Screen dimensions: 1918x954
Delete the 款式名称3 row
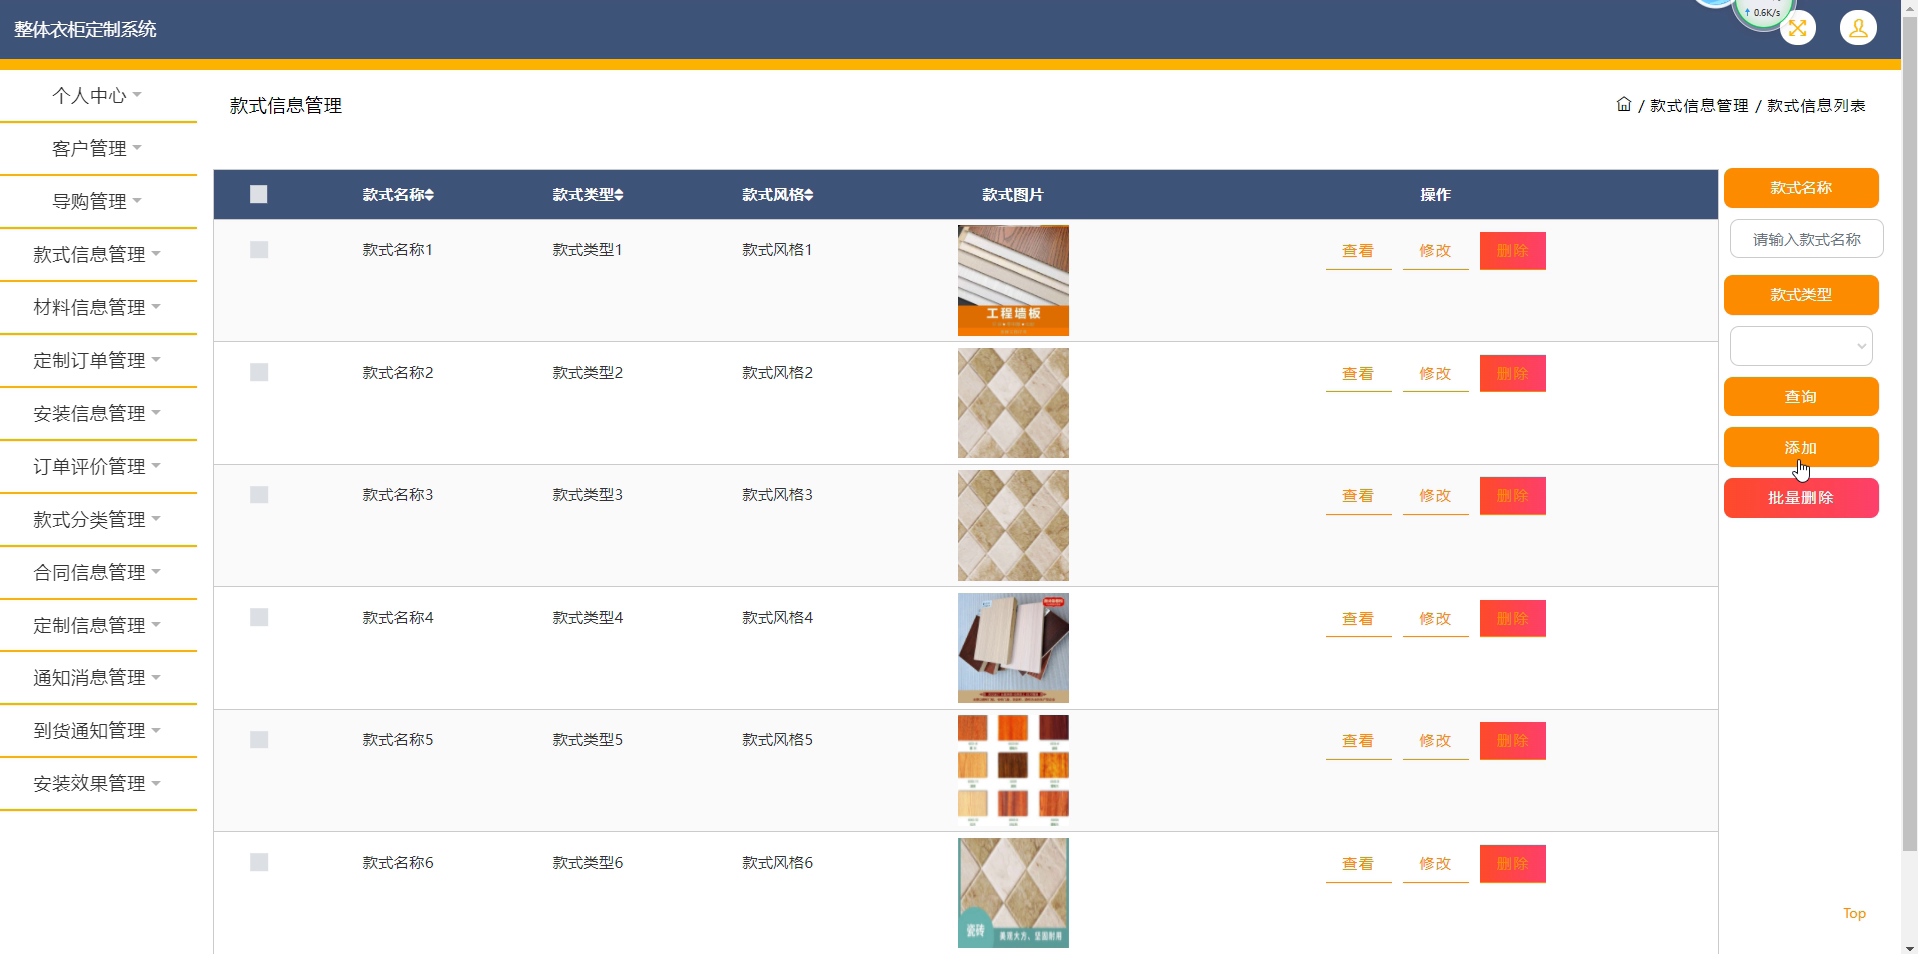tap(1512, 496)
